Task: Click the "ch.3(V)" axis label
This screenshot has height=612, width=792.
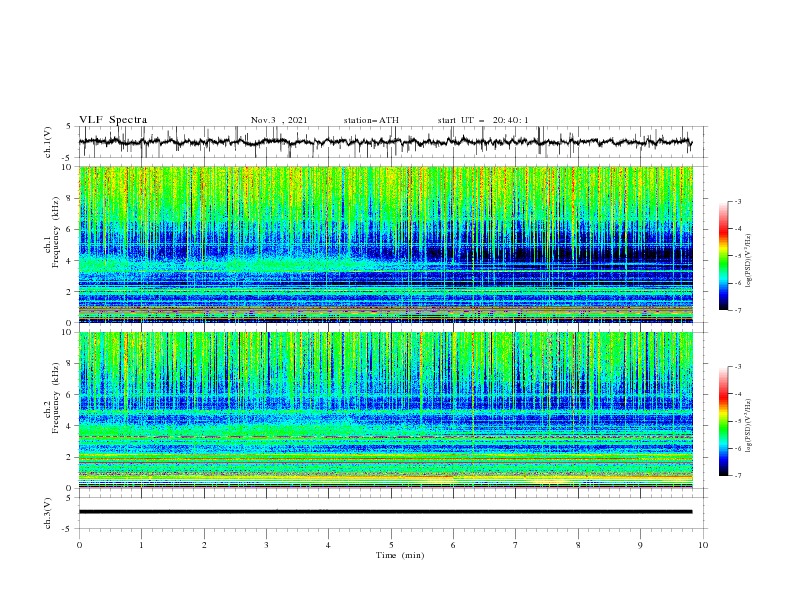Action: point(48,513)
